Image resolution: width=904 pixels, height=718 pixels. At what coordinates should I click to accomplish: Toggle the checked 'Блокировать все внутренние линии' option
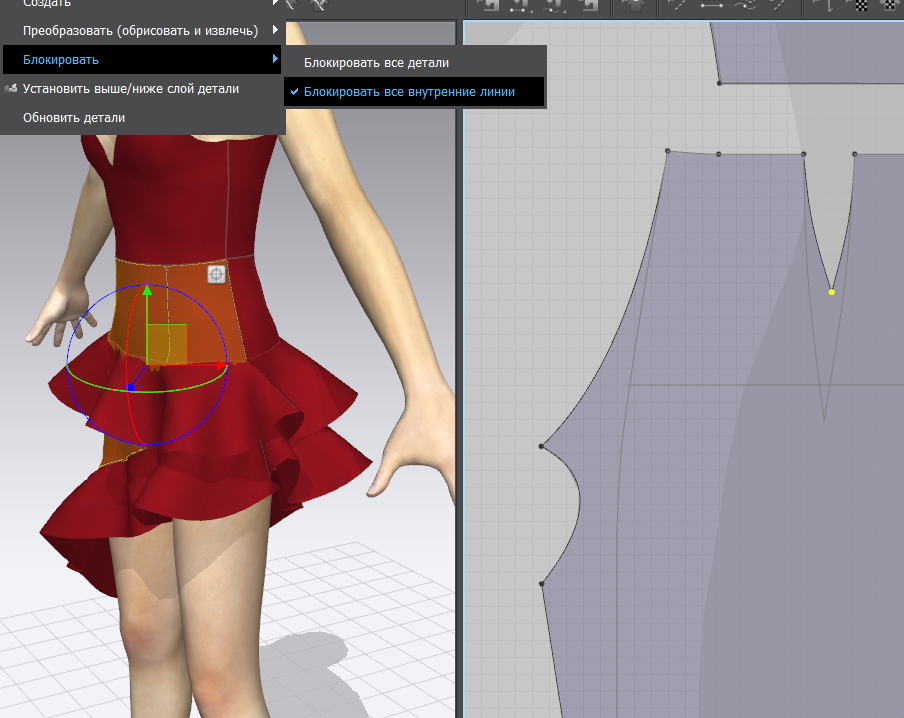click(409, 92)
